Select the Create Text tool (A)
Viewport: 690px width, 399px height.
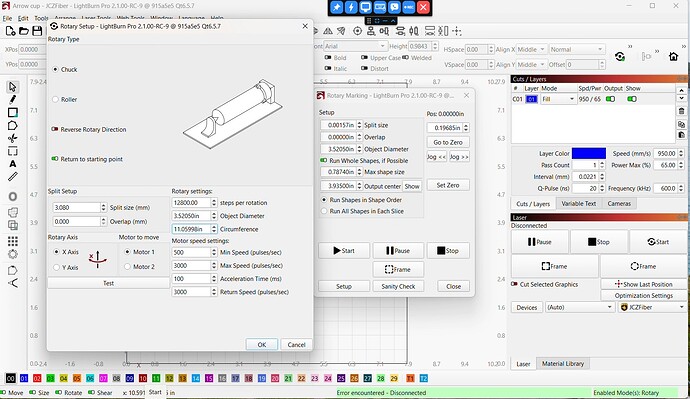pyautogui.click(x=13, y=164)
